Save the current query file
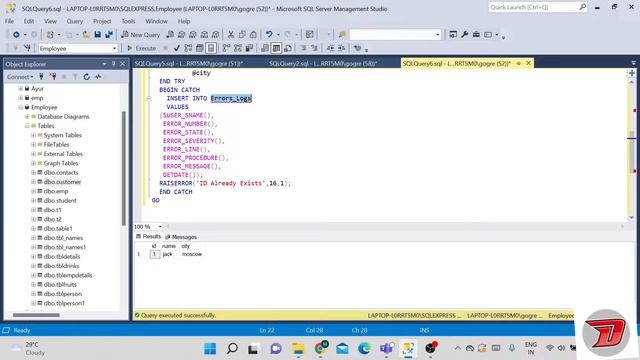The height and width of the screenshot is (360, 640). pyautogui.click(x=98, y=35)
